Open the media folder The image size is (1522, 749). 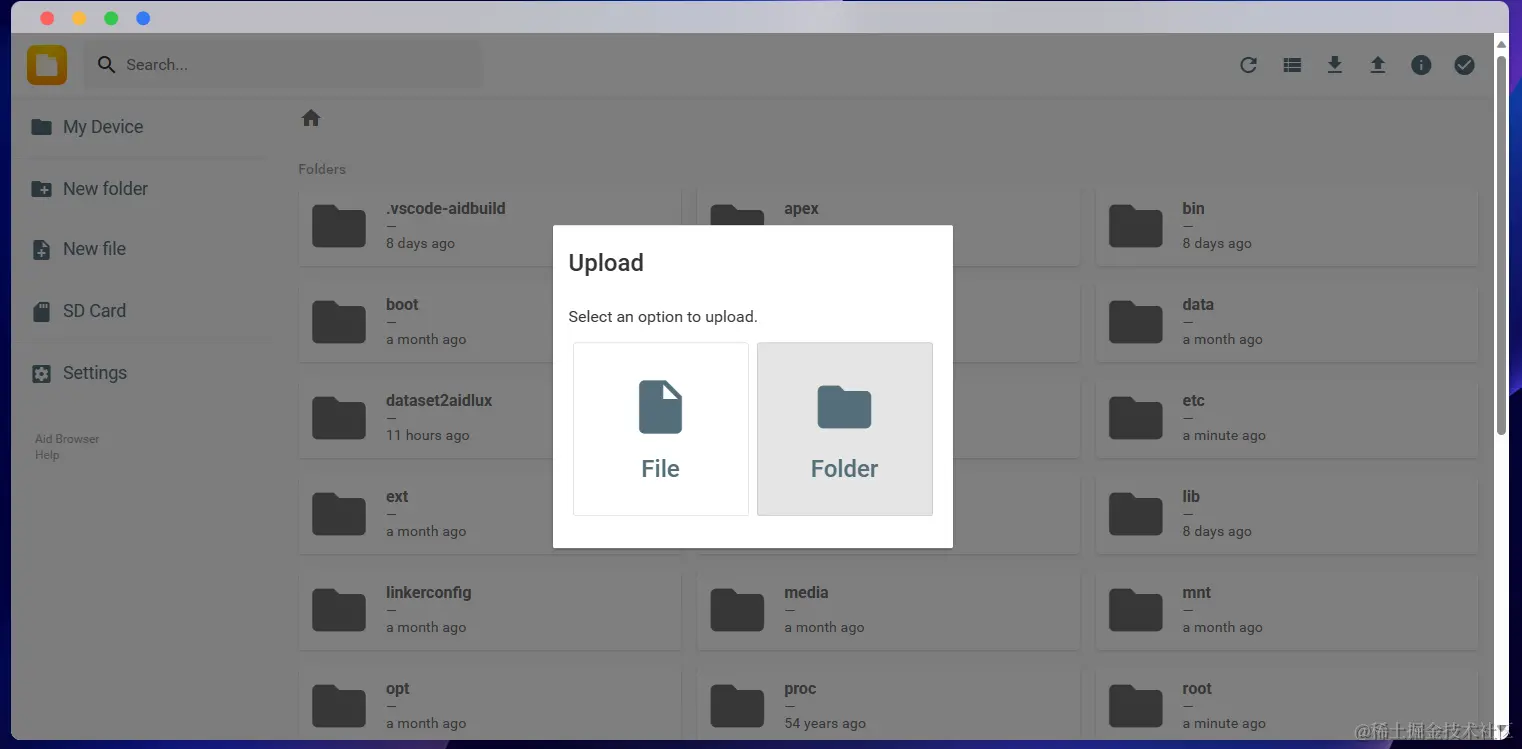888,610
